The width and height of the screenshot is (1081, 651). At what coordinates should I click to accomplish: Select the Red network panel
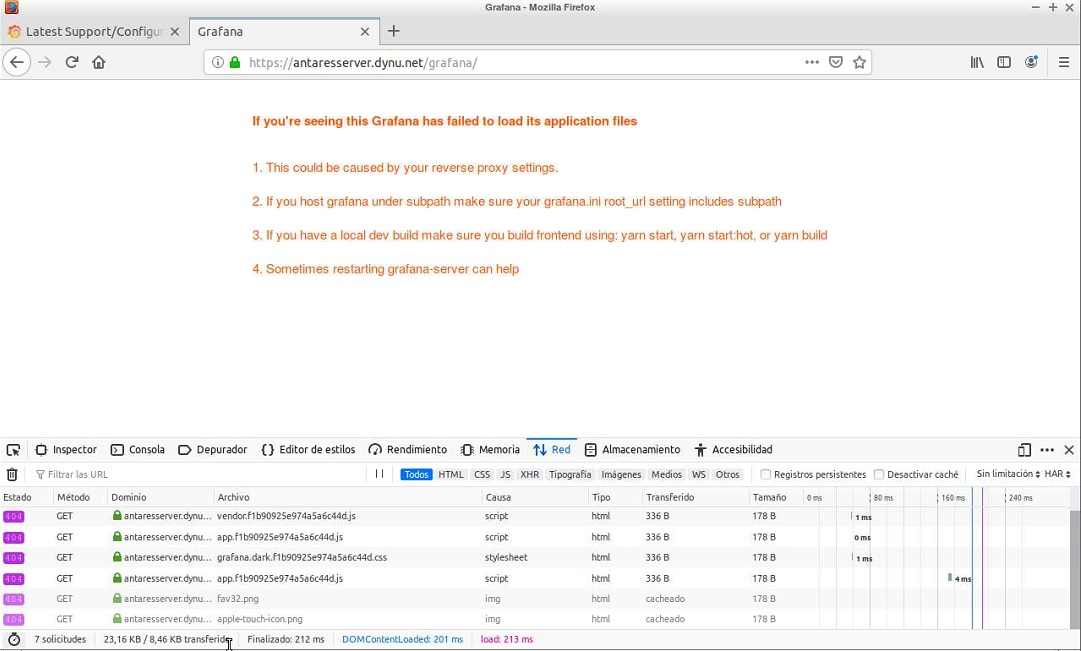click(x=552, y=450)
